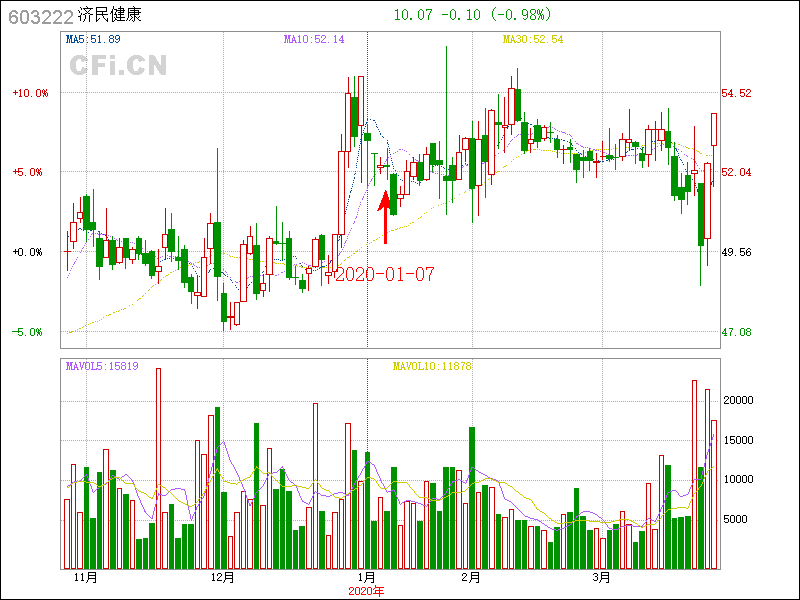This screenshot has height=600, width=800.
Task: Click the 11月 month axis label
Action: point(86,578)
